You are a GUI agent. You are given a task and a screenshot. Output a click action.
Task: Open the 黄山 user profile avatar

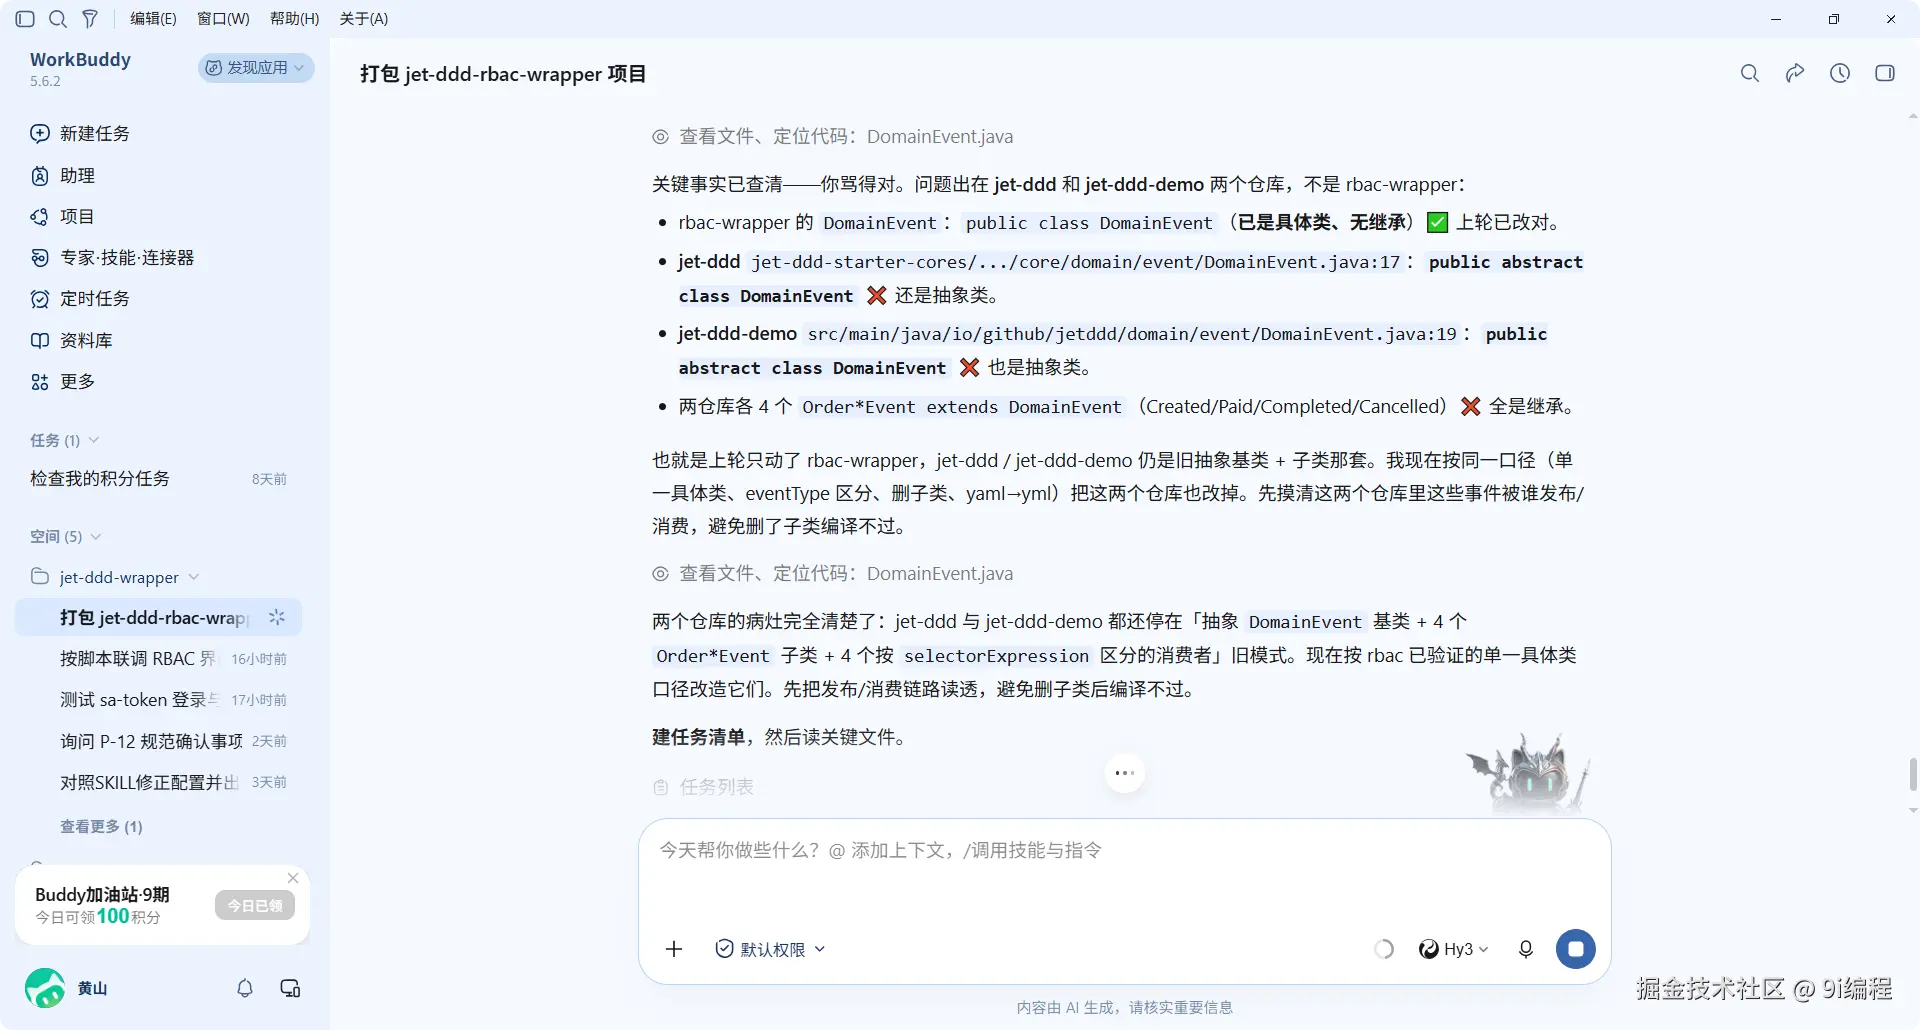pyautogui.click(x=45, y=988)
